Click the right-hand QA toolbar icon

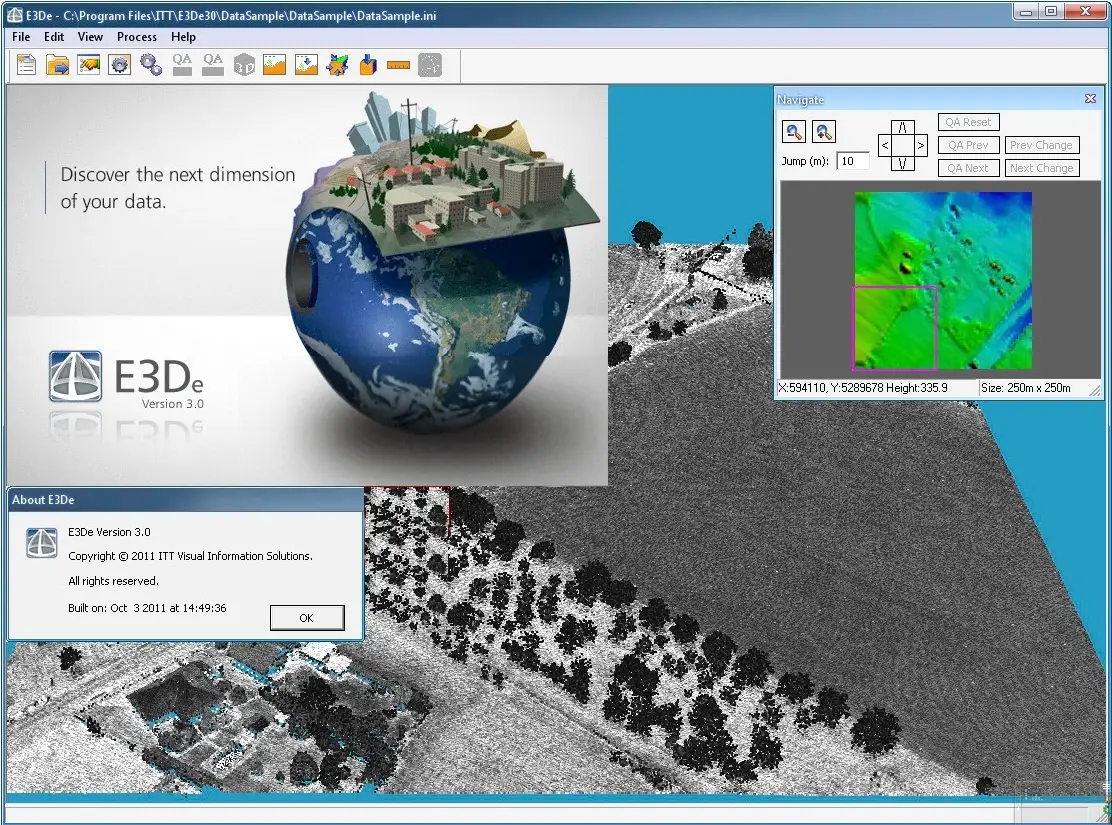tap(213, 65)
